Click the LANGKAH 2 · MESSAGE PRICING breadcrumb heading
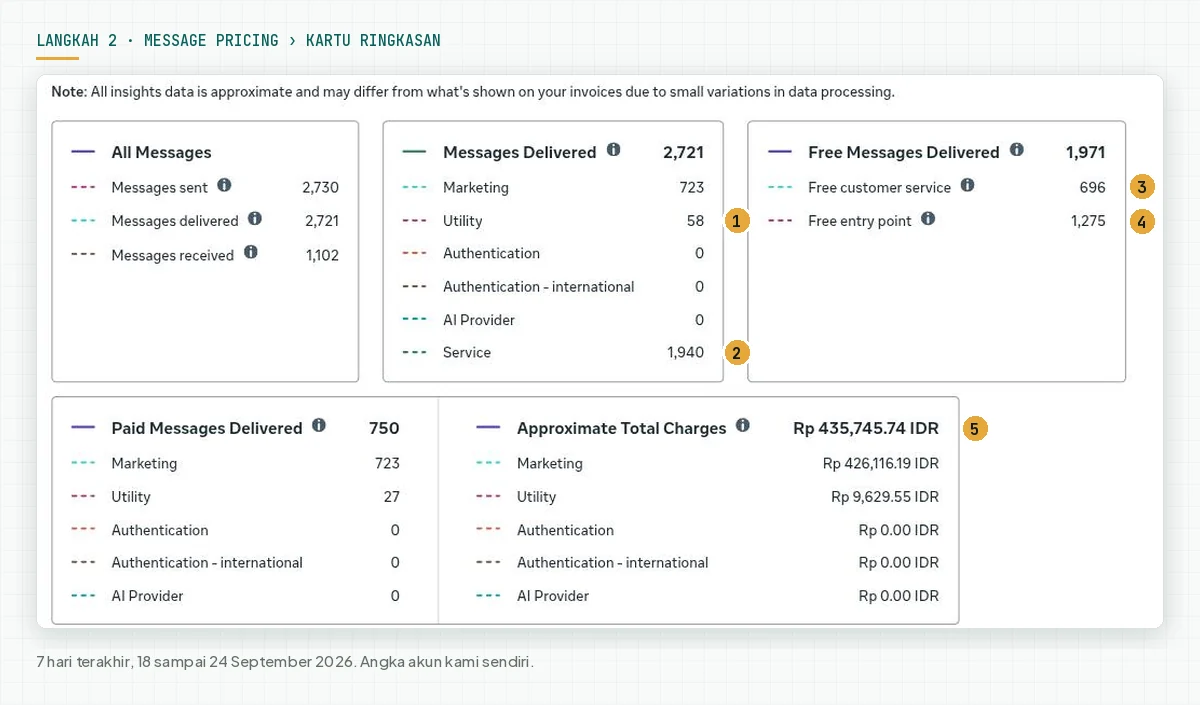This screenshot has height=705, width=1200. pos(238,41)
